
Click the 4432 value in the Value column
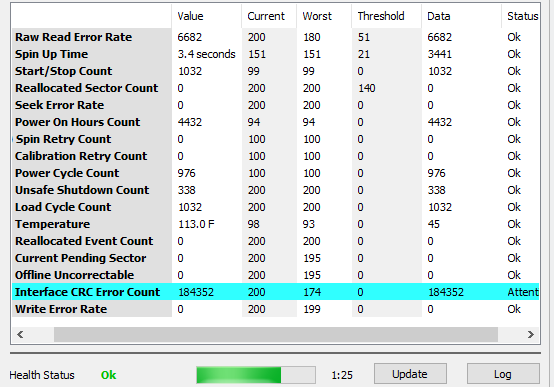point(190,122)
